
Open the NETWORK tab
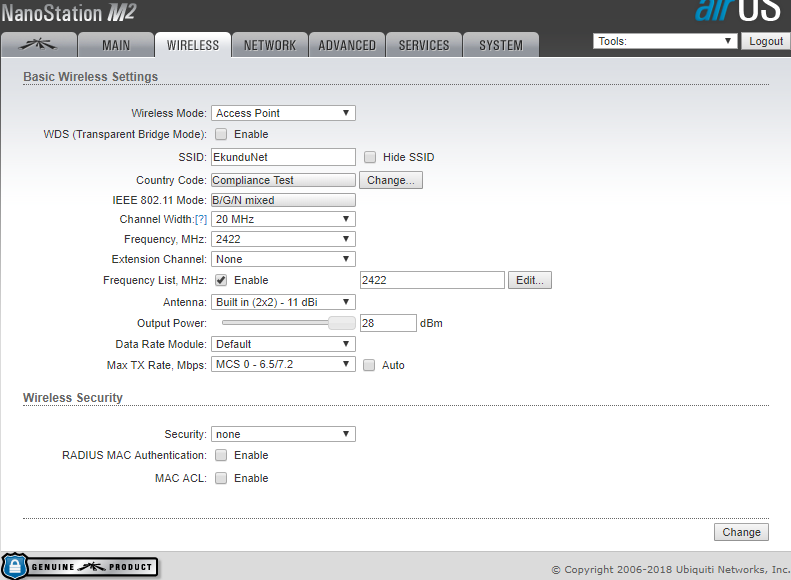[x=270, y=45]
